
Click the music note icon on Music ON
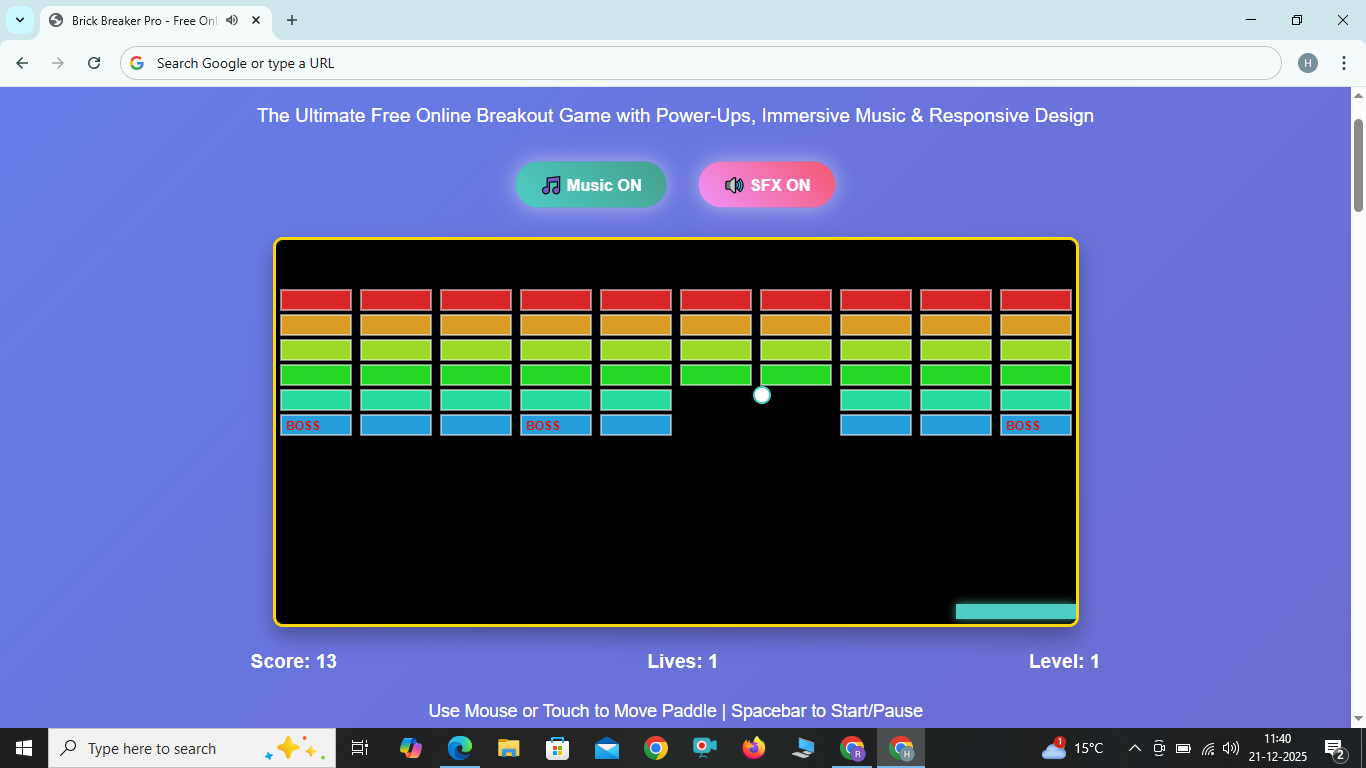pyautogui.click(x=551, y=184)
